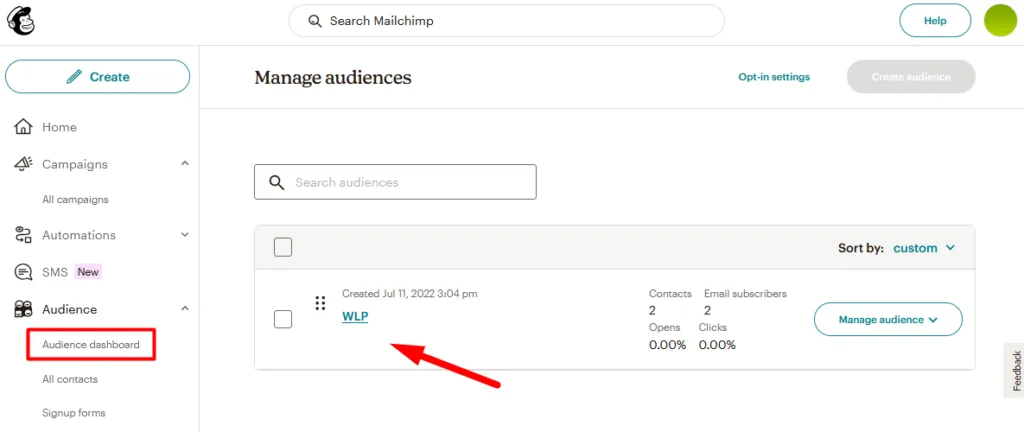
Task: Click the New badge beside SMS
Action: click(88, 272)
